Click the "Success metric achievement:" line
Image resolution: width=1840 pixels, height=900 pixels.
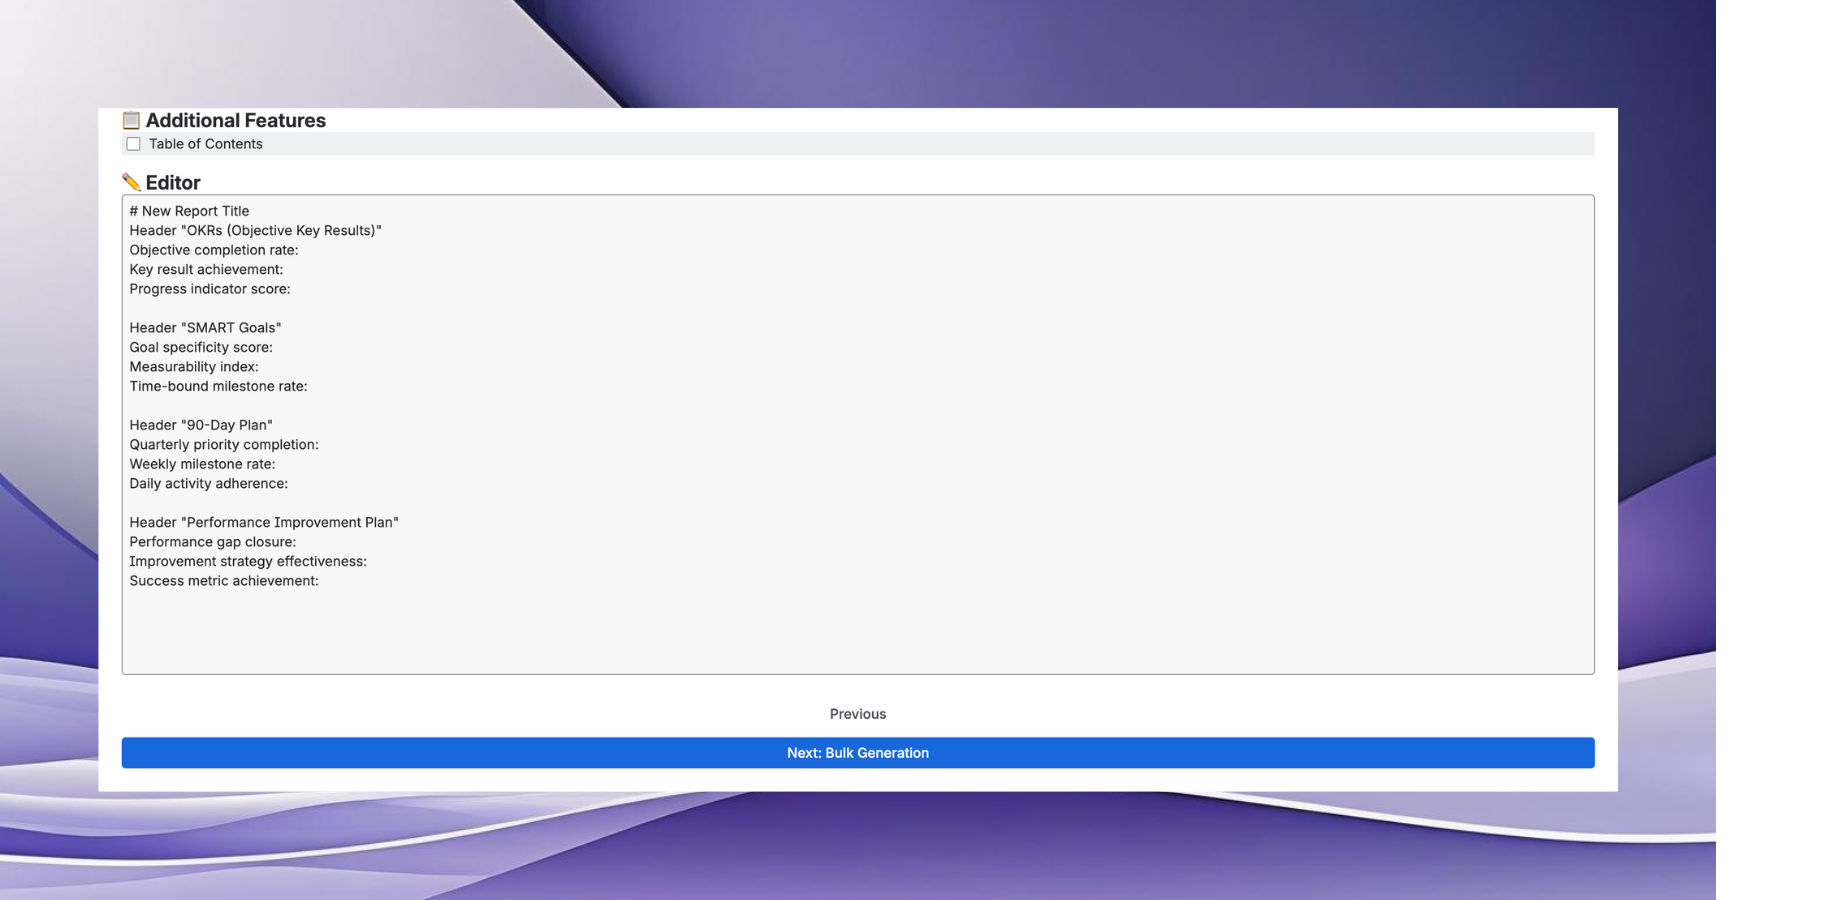[224, 581]
